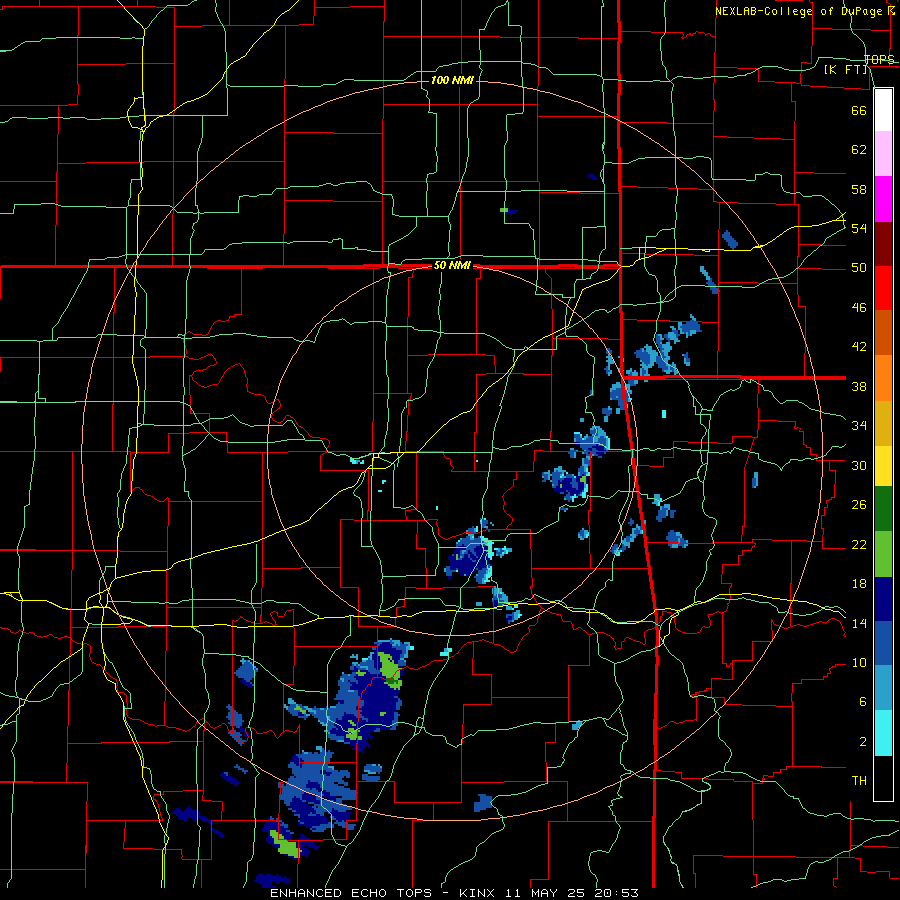Click the 2 legend value
Screen dimensions: 900x900
(862, 741)
